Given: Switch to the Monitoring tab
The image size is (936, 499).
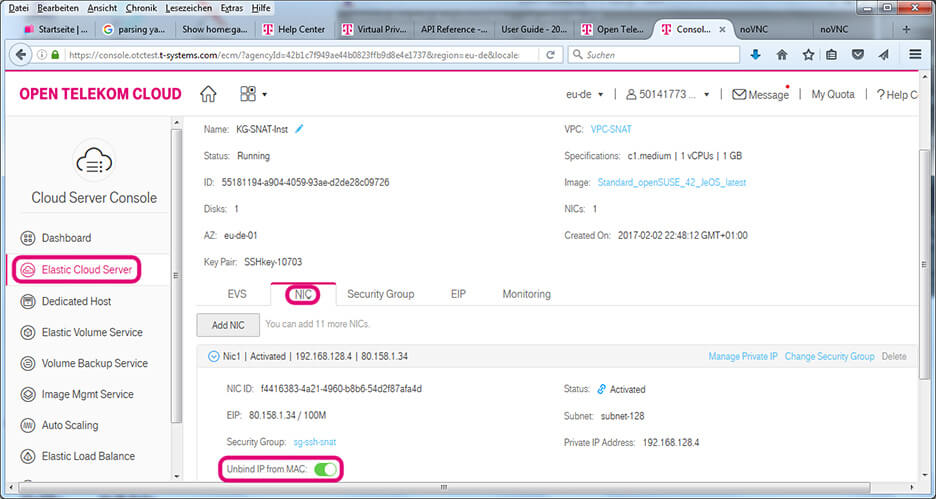Looking at the screenshot, I should (526, 294).
